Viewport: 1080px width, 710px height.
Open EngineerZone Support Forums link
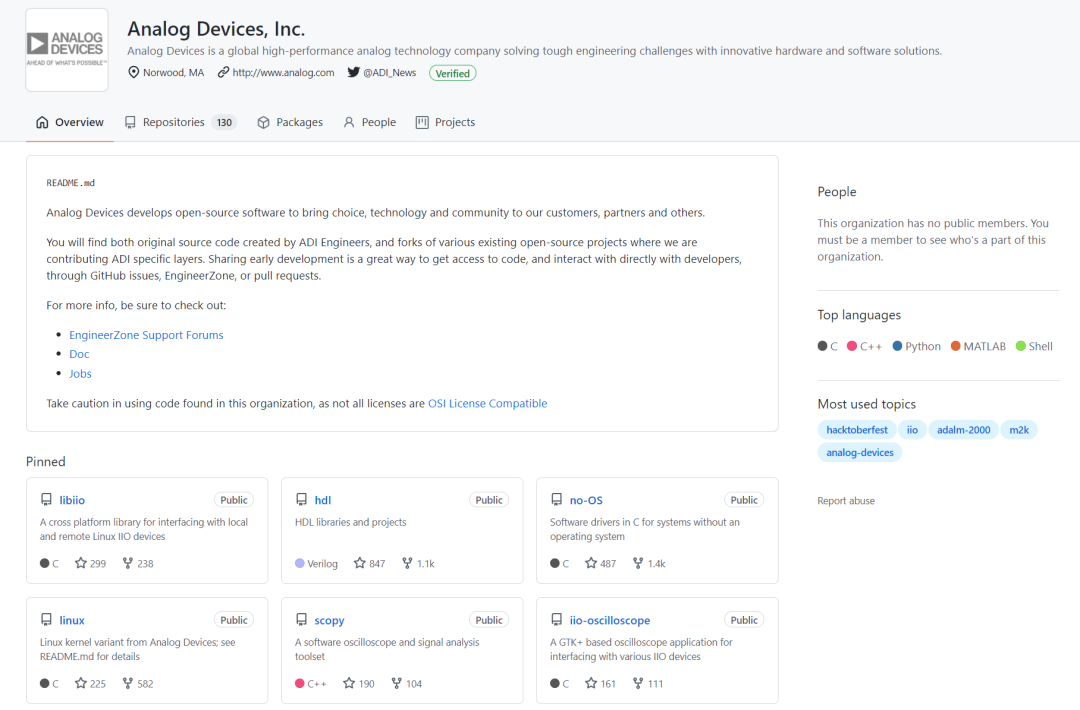click(146, 335)
